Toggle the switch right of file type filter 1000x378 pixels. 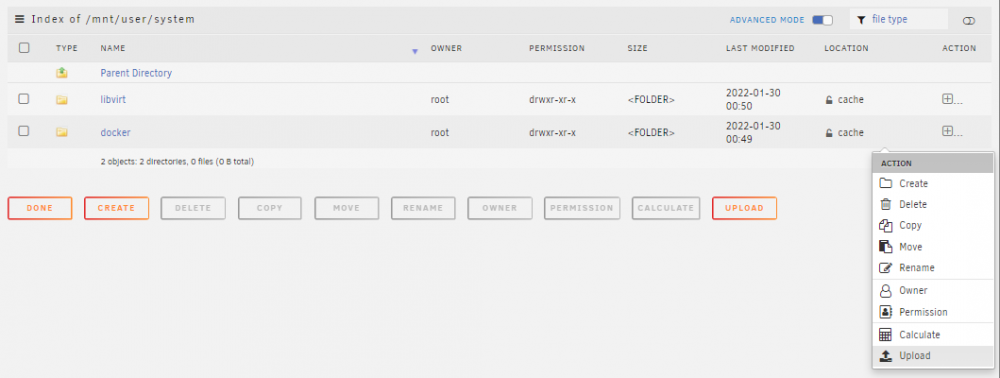coord(969,21)
